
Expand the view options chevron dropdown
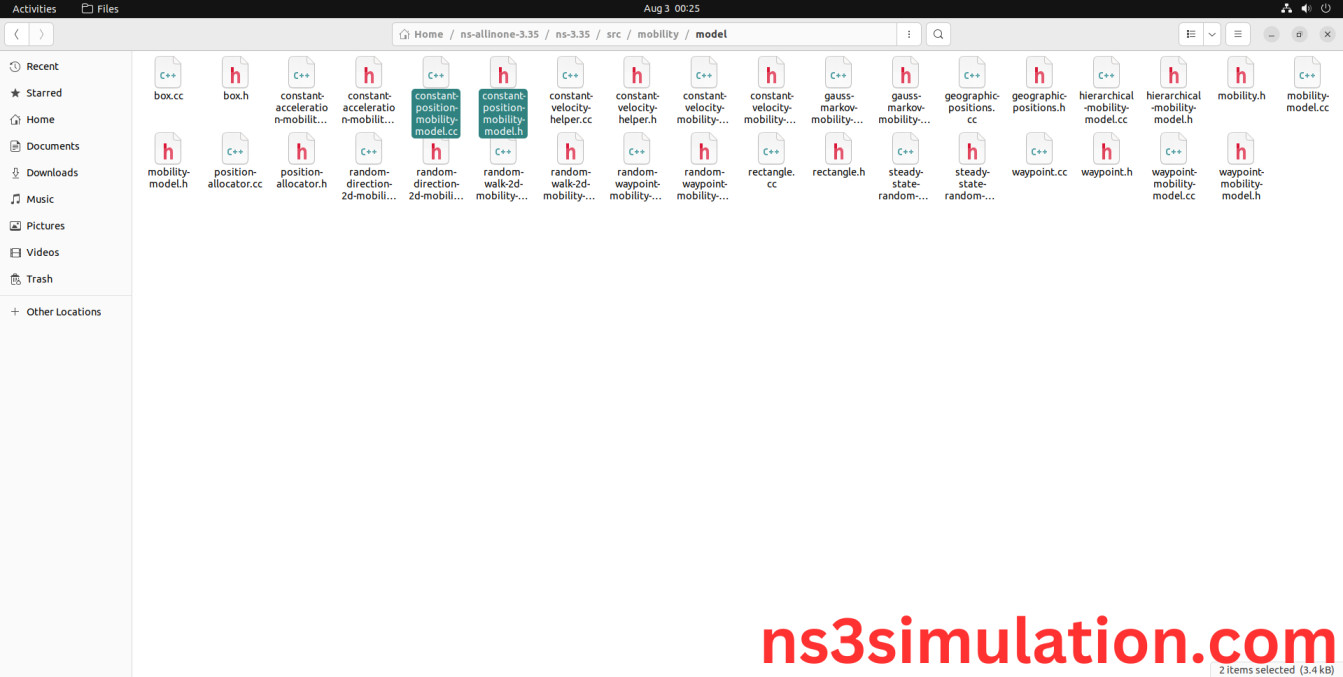pyautogui.click(x=1211, y=33)
